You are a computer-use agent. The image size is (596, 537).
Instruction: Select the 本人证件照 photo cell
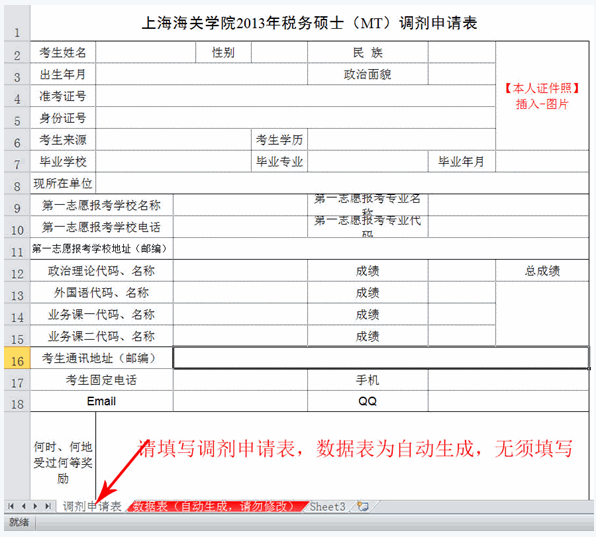pos(542,95)
